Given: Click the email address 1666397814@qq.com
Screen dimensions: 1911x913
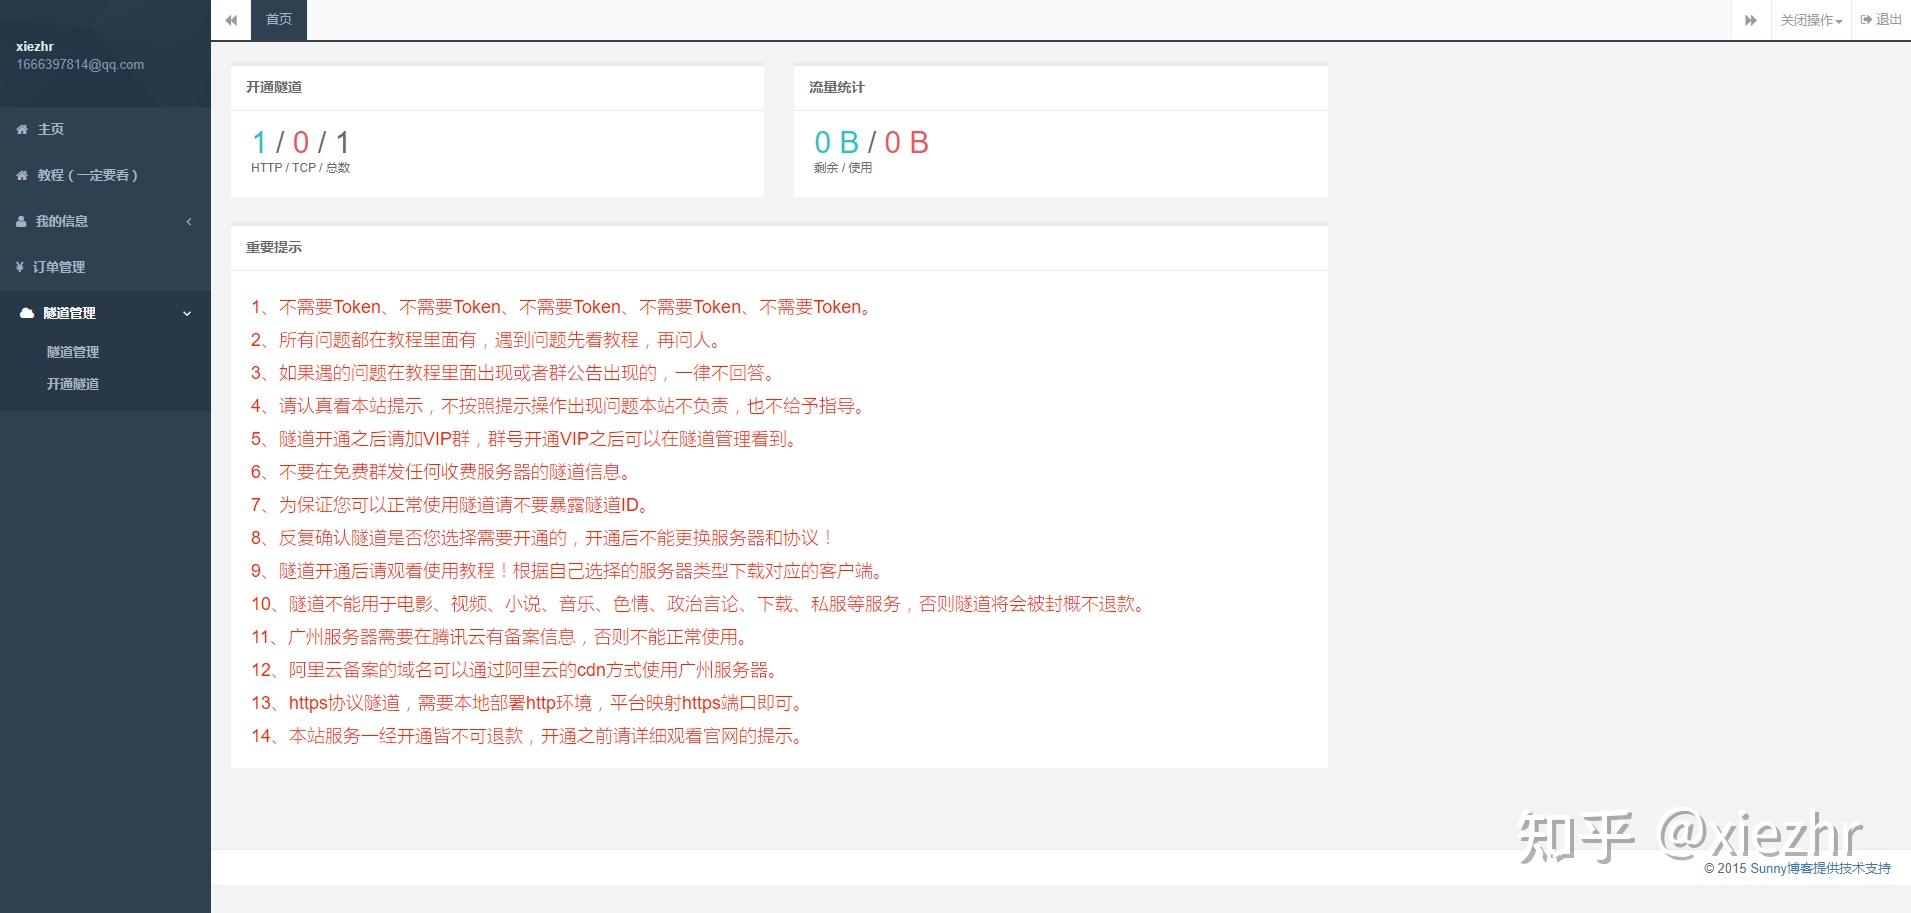Looking at the screenshot, I should tap(79, 64).
